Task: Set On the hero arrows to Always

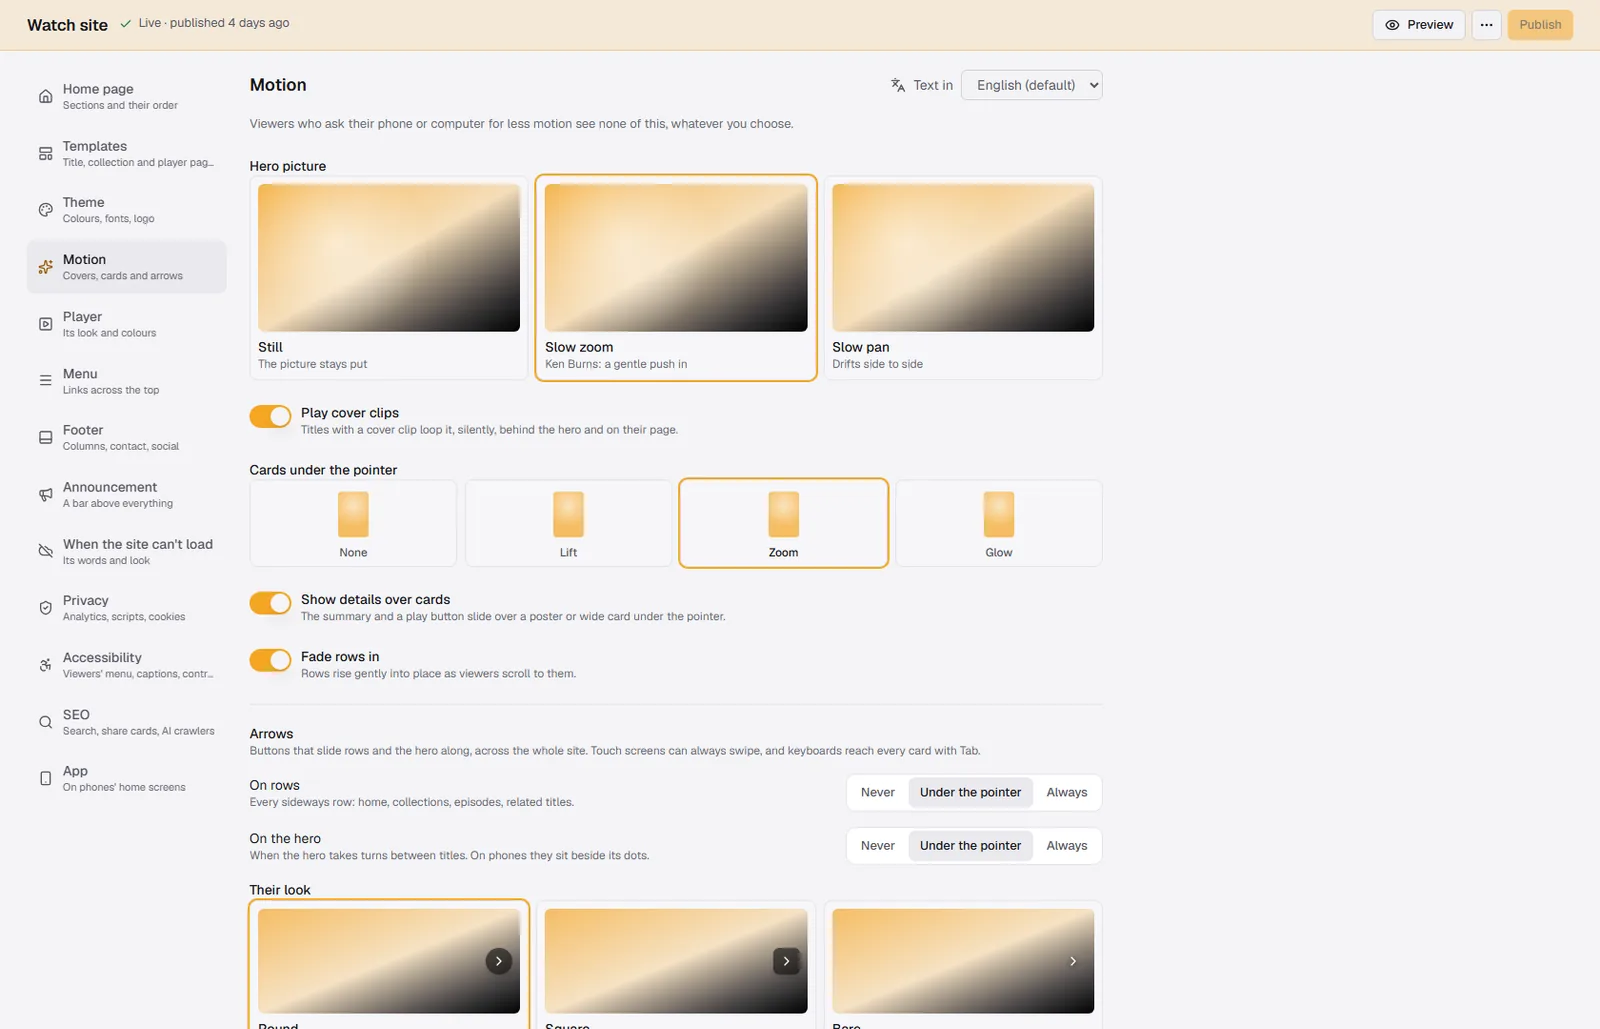Action: [x=1066, y=845]
